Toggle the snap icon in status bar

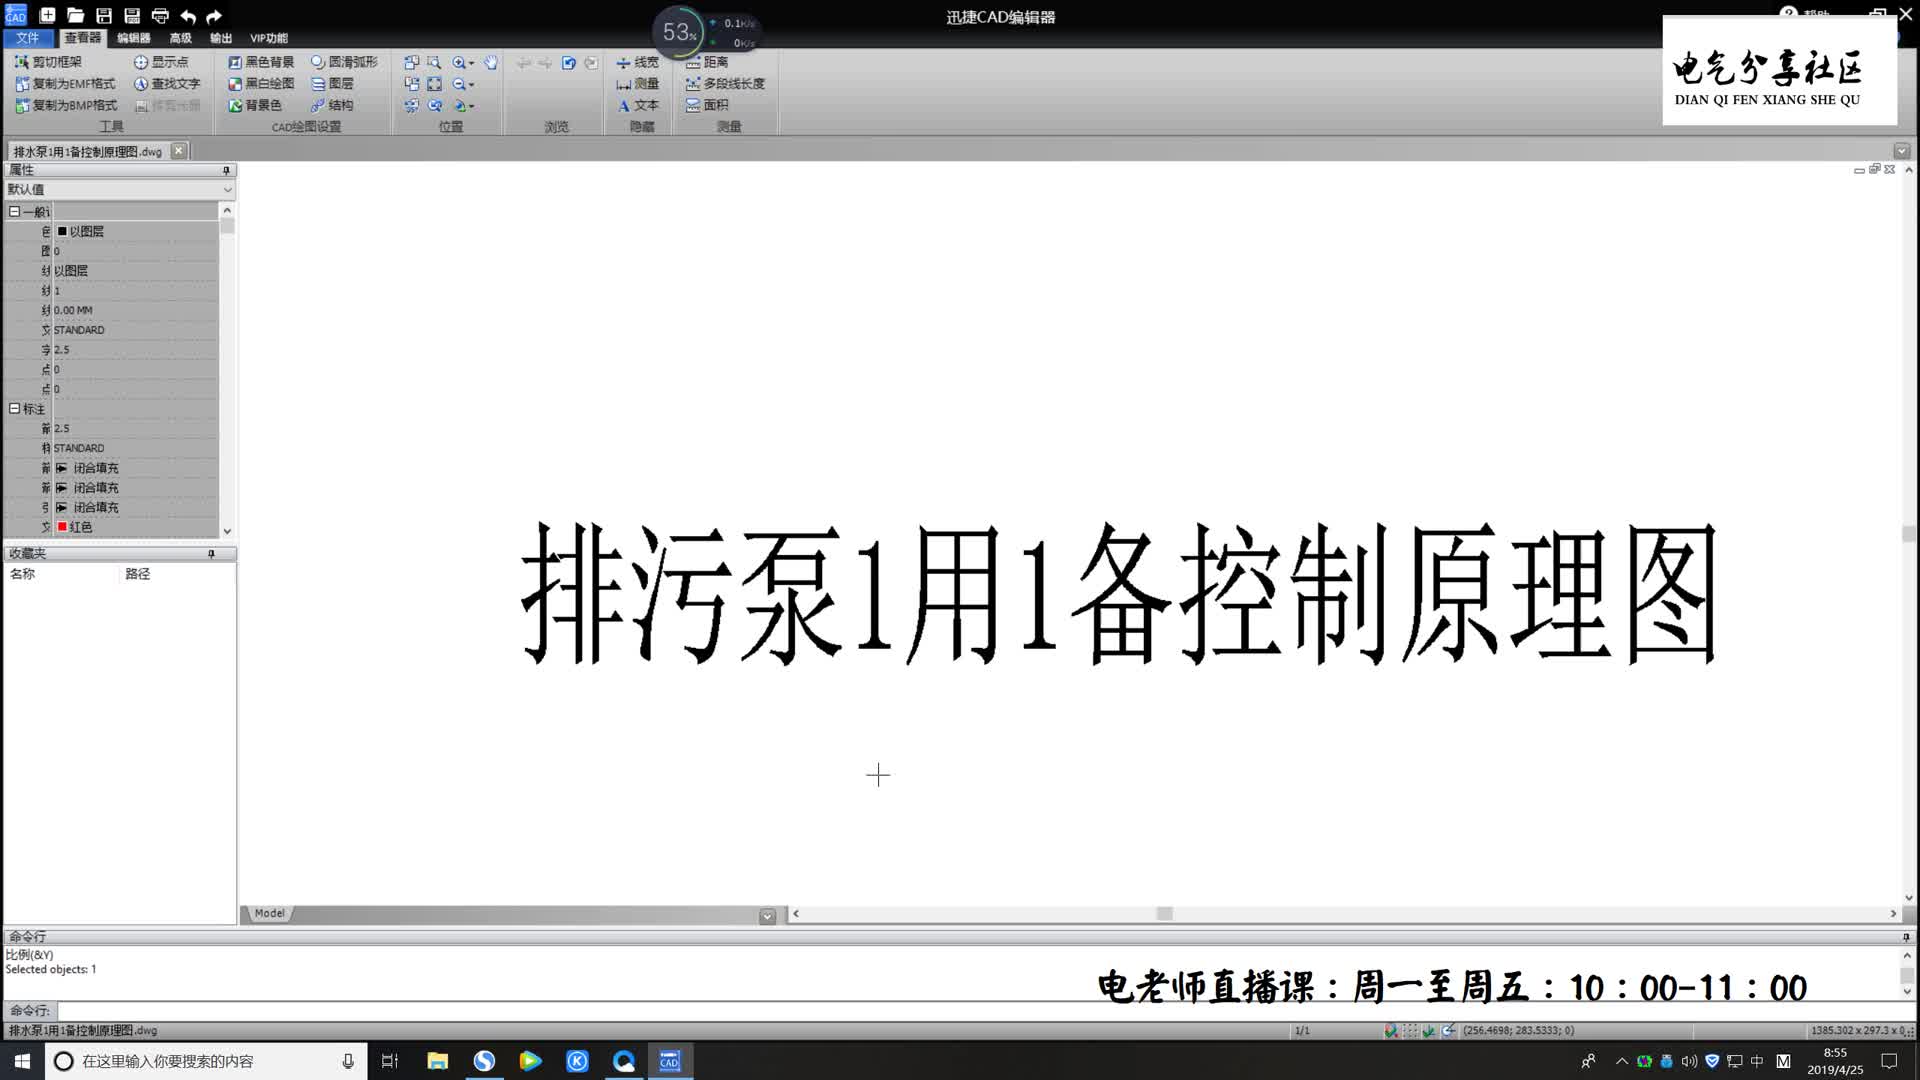point(1390,1031)
